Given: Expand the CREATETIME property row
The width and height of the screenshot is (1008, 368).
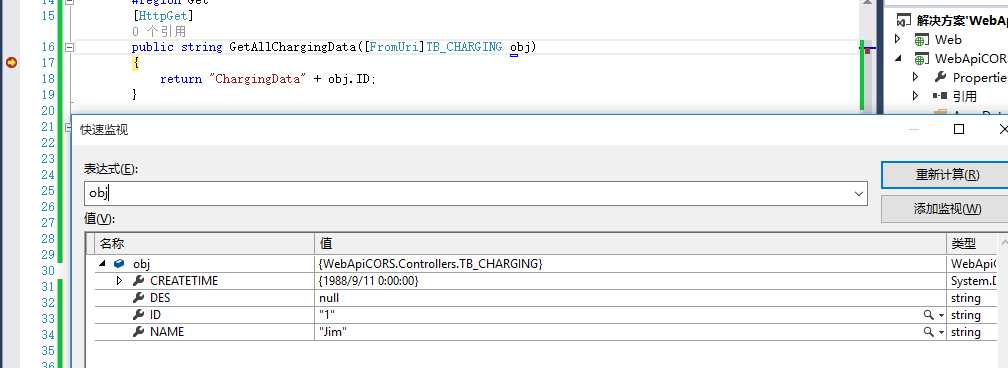Looking at the screenshot, I should (x=119, y=281).
